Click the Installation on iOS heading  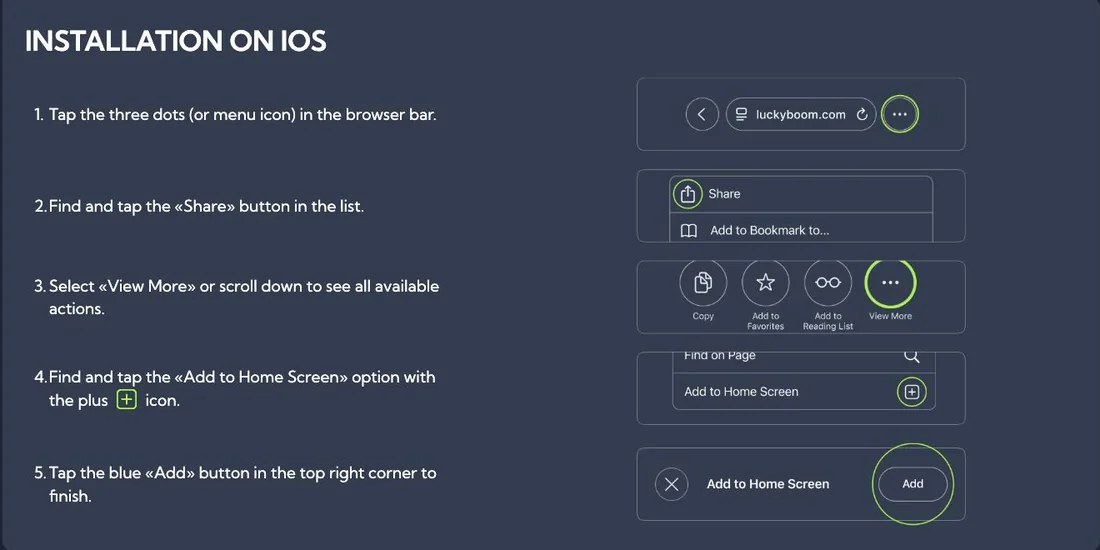(x=175, y=41)
